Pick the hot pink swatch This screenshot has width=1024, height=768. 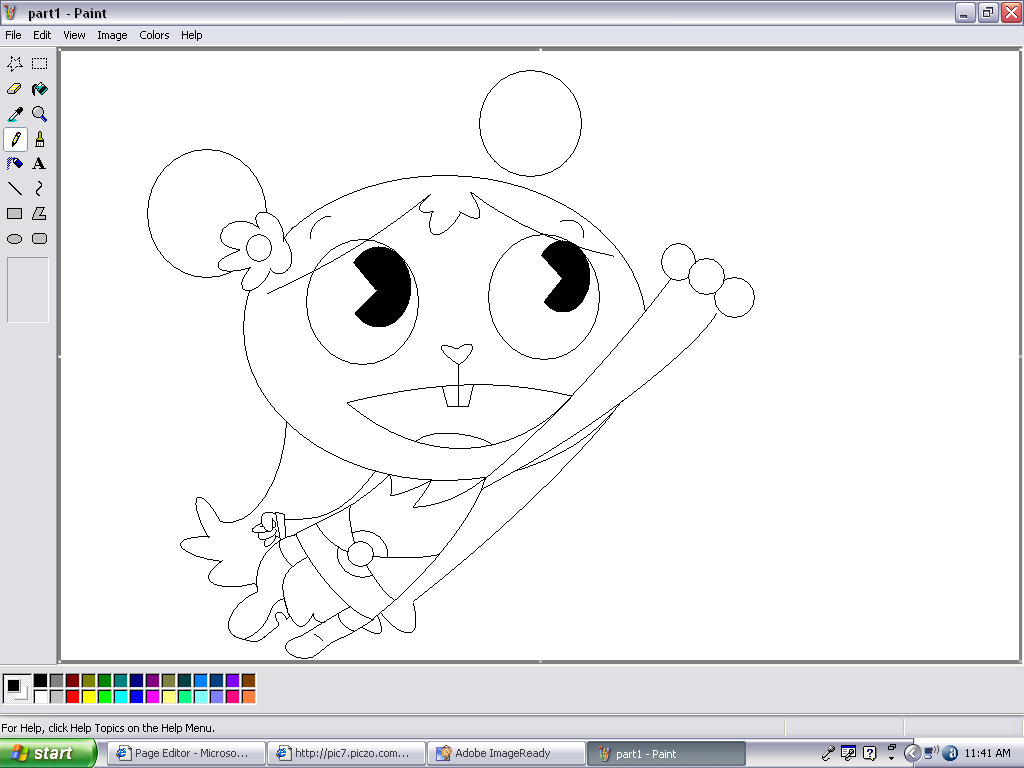232,697
